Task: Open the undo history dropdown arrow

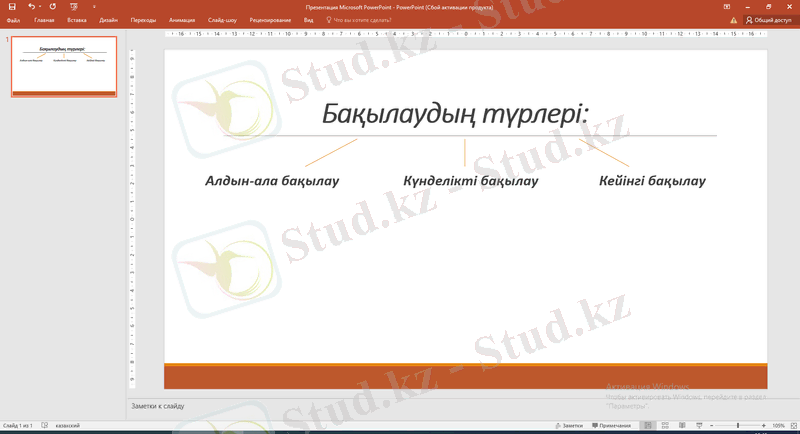Action: [x=40, y=7]
